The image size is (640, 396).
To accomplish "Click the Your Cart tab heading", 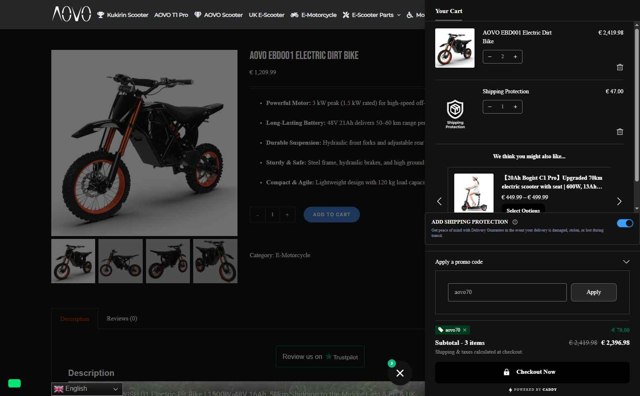I will pyautogui.click(x=449, y=11).
